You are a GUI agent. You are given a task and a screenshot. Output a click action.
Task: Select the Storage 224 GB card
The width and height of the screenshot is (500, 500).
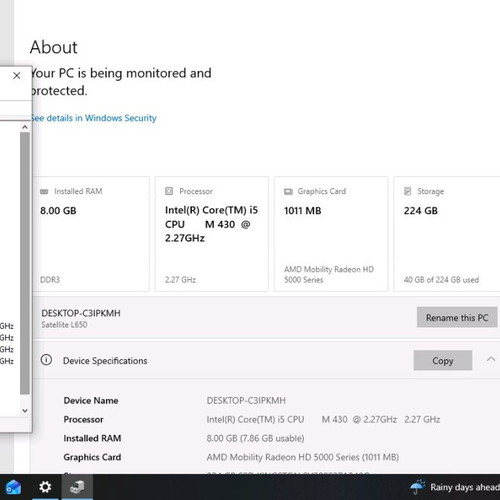click(447, 234)
